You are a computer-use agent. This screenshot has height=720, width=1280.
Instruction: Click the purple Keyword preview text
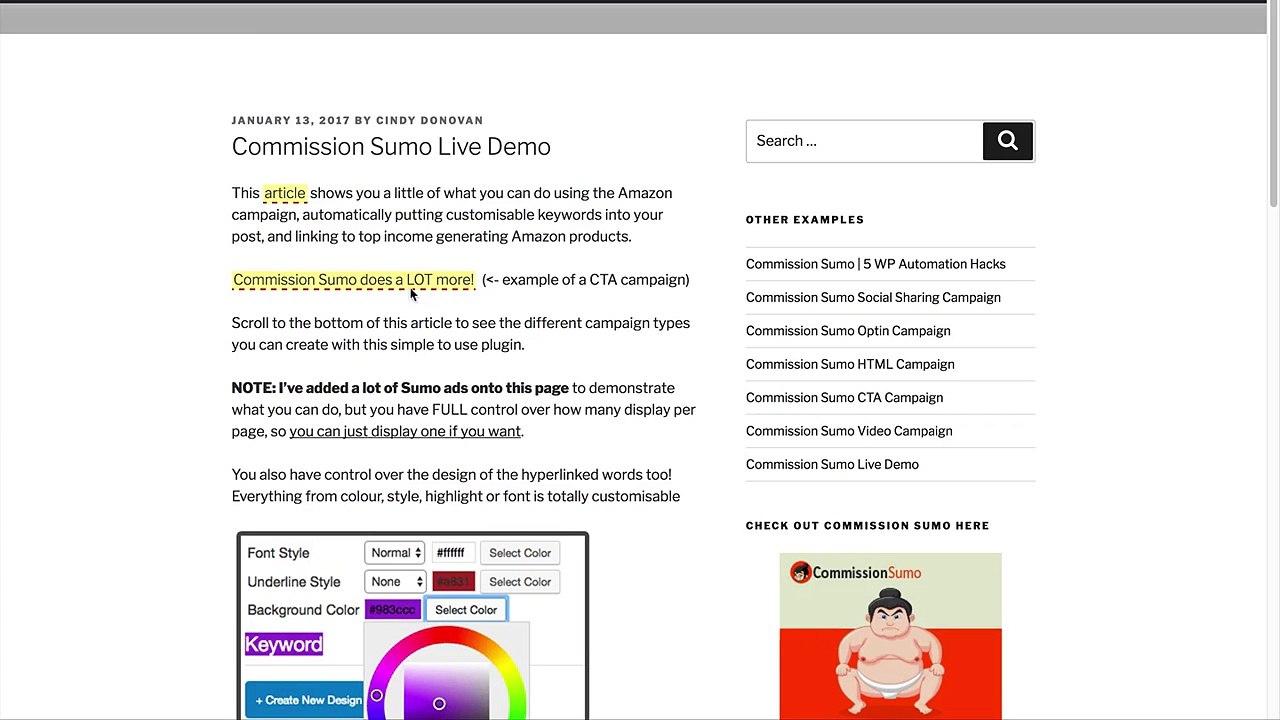click(284, 645)
